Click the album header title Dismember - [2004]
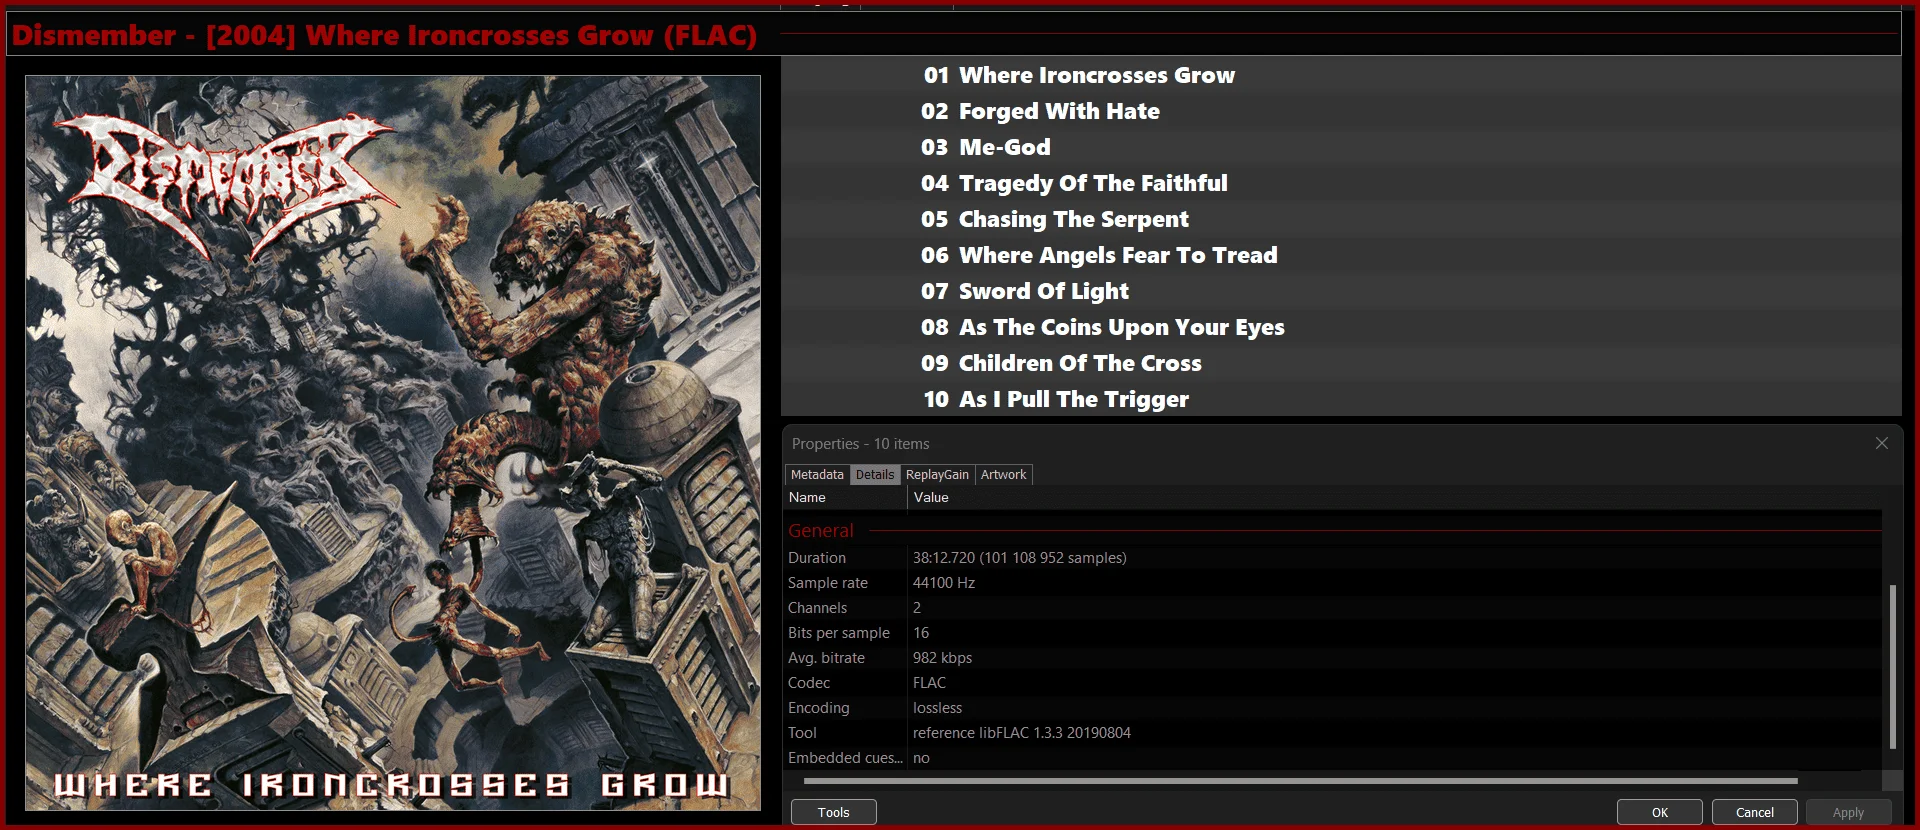 click(x=384, y=35)
